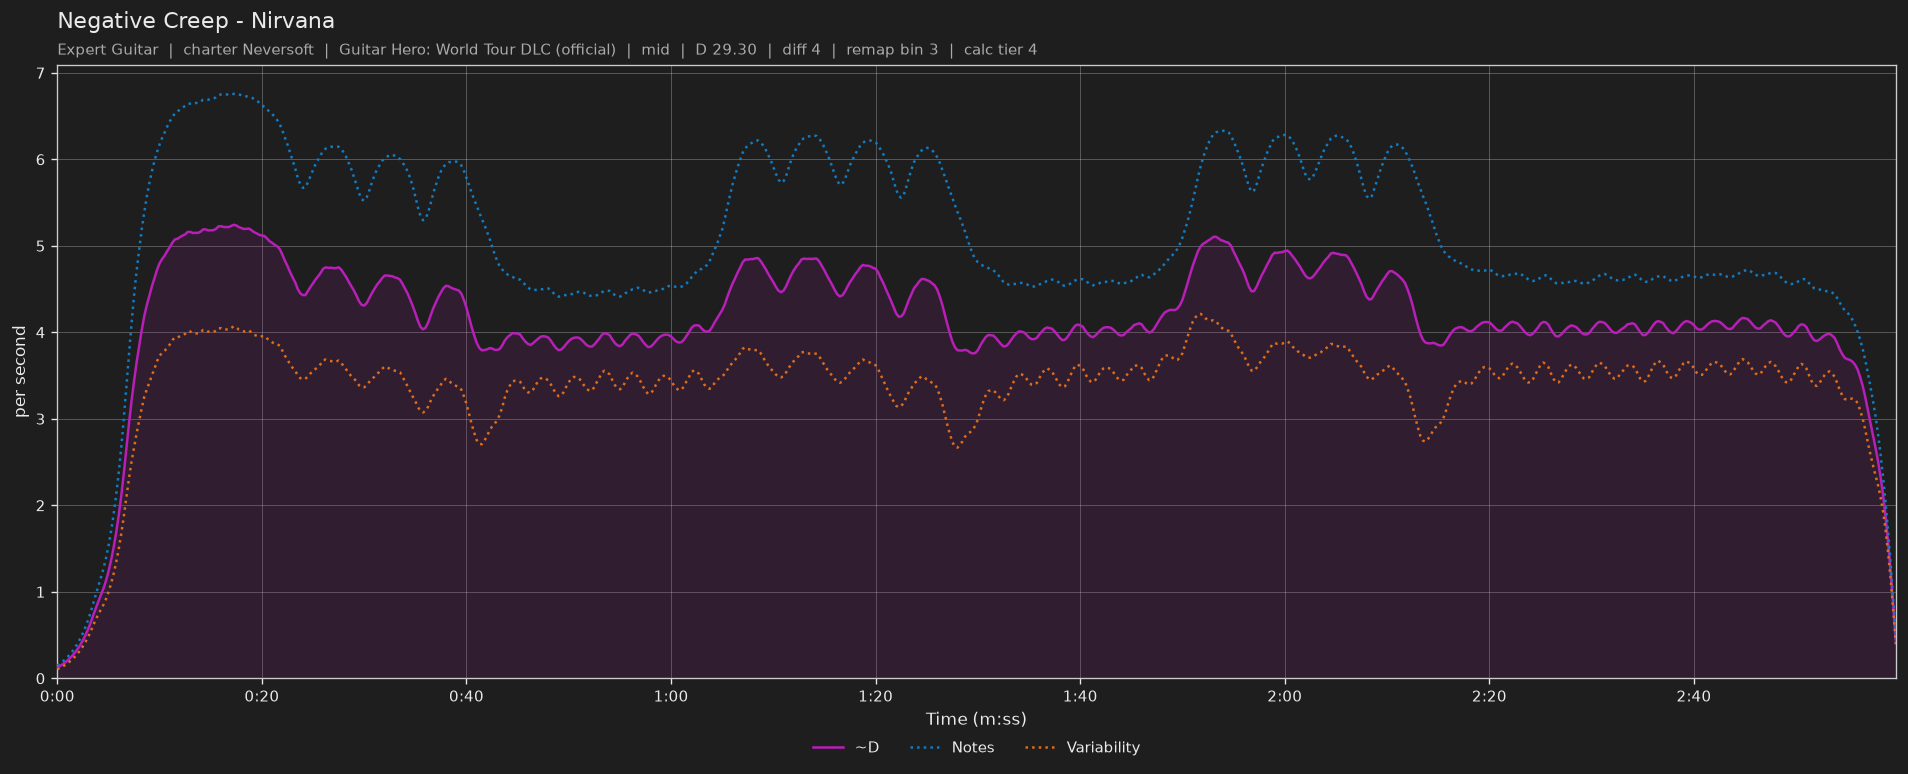Click the '0:20' x-axis tick label
The width and height of the screenshot is (1908, 774).
point(262,696)
